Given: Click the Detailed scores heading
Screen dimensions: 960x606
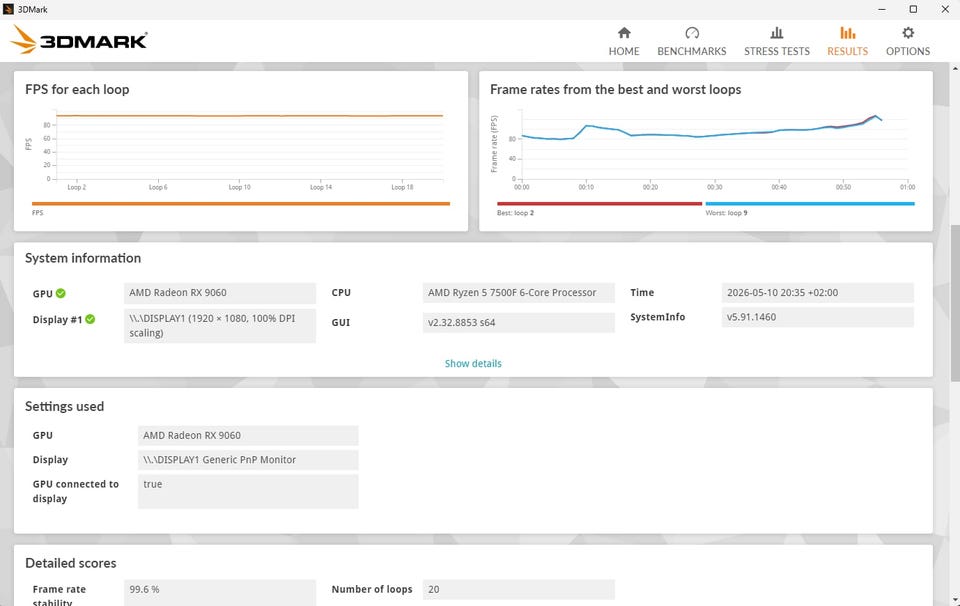Looking at the screenshot, I should [x=70, y=563].
